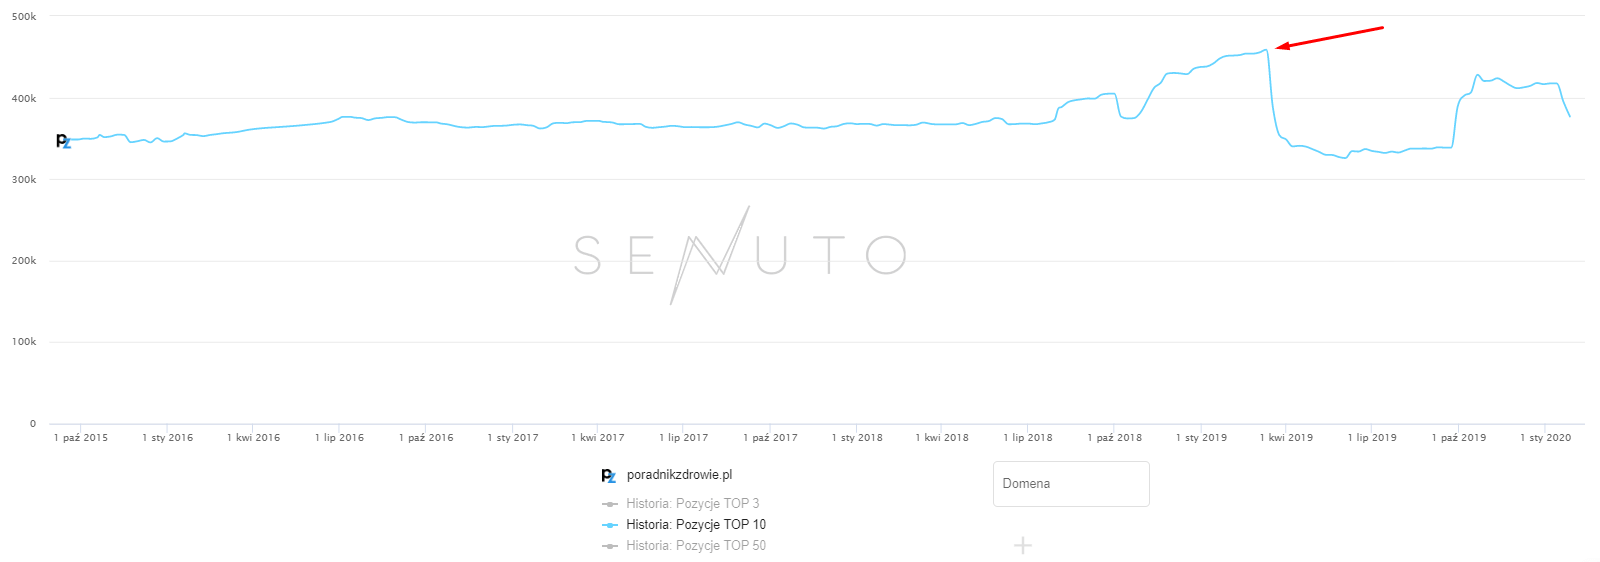Click the 300k y-axis label
The image size is (1600, 562).
24,180
